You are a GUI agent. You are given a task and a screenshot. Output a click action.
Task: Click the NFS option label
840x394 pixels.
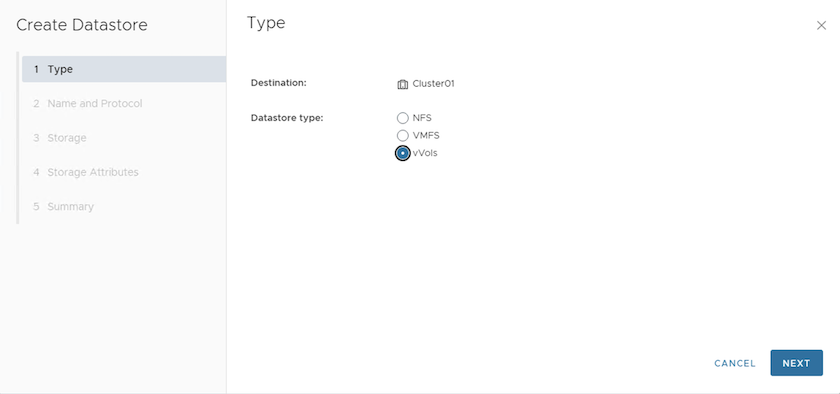(422, 118)
